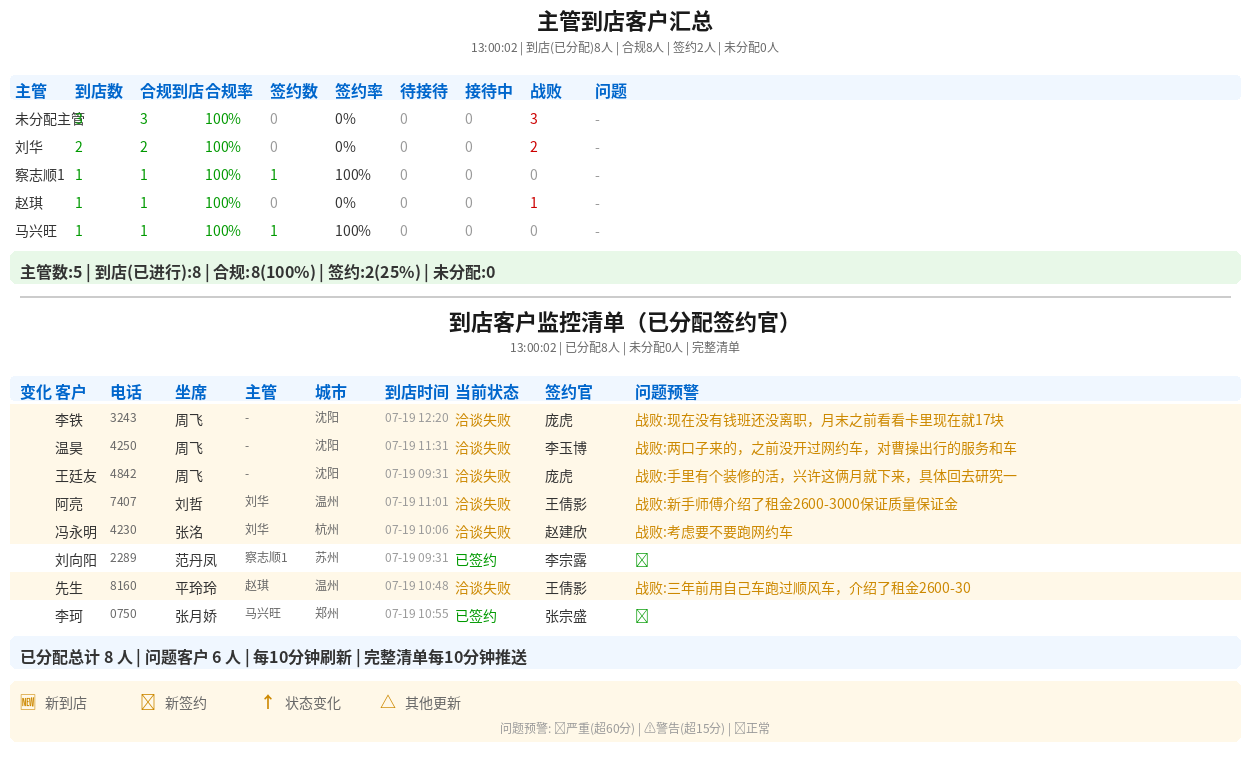
Task: Select the 到店数 column header
Action: (x=99, y=91)
